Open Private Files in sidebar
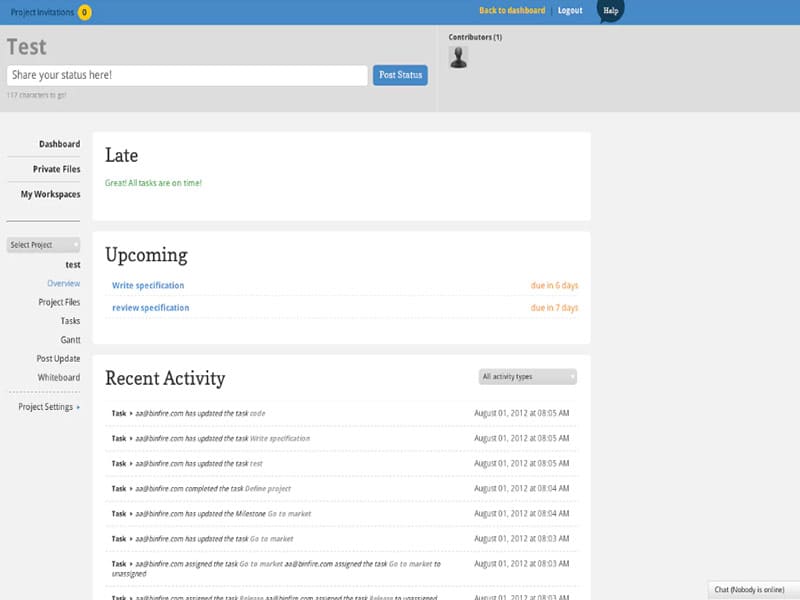Viewport: 800px width, 600px height. pyautogui.click(x=56, y=169)
